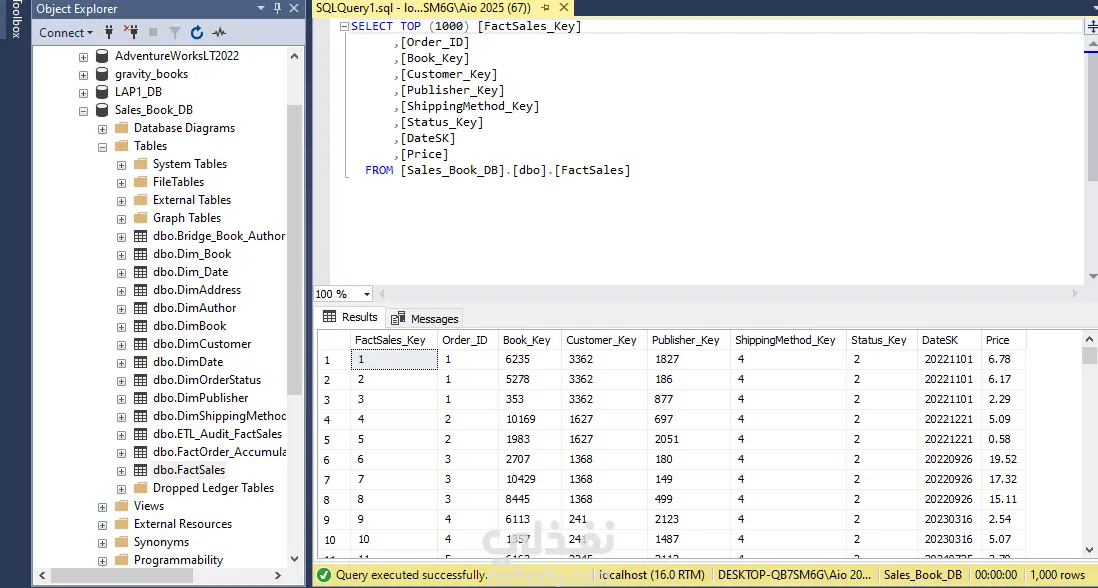This screenshot has height=588, width=1098.
Task: Click the Object Explorer auto-hide pin
Action: tap(277, 9)
